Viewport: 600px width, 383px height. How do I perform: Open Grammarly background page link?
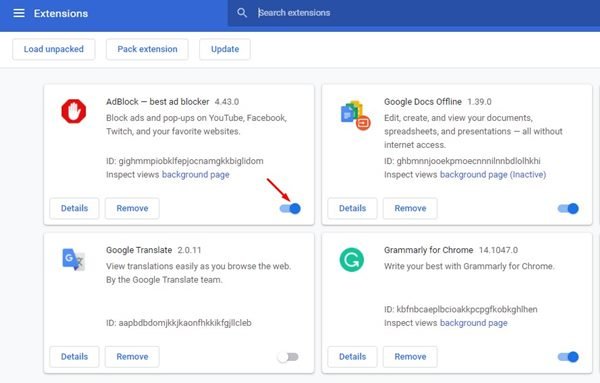[474, 323]
